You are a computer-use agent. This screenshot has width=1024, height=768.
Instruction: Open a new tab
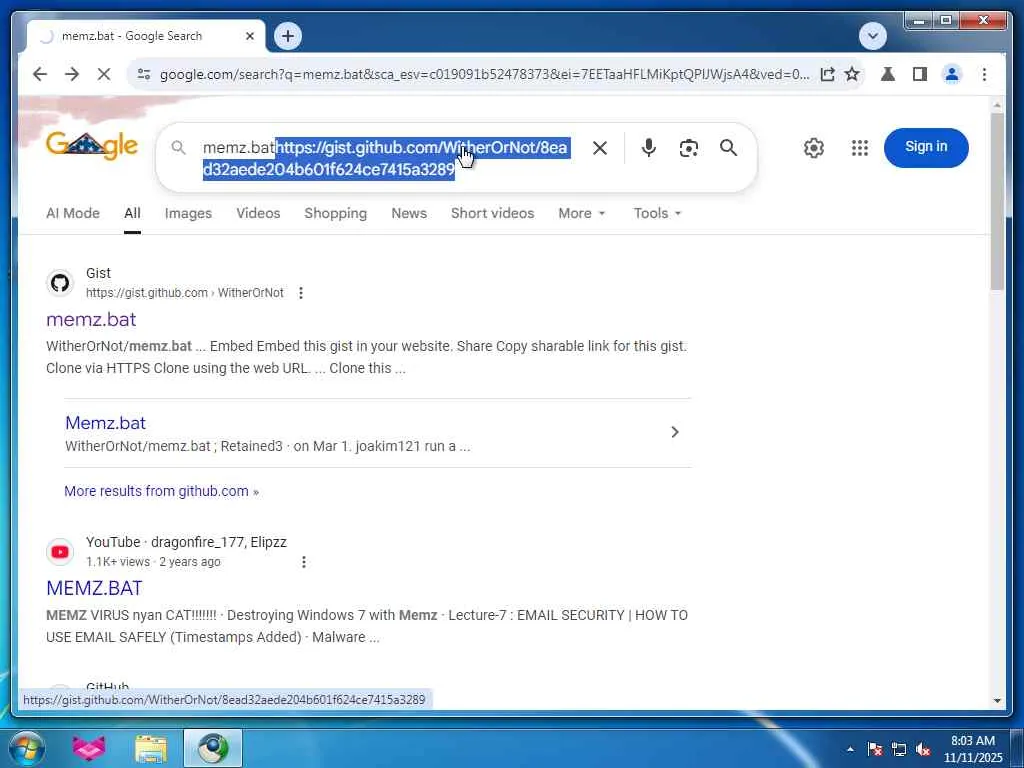click(x=288, y=36)
